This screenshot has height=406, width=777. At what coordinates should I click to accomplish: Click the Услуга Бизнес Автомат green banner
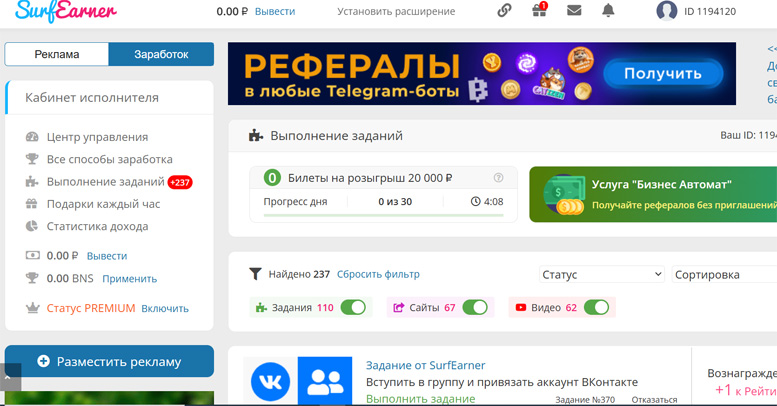[653, 194]
